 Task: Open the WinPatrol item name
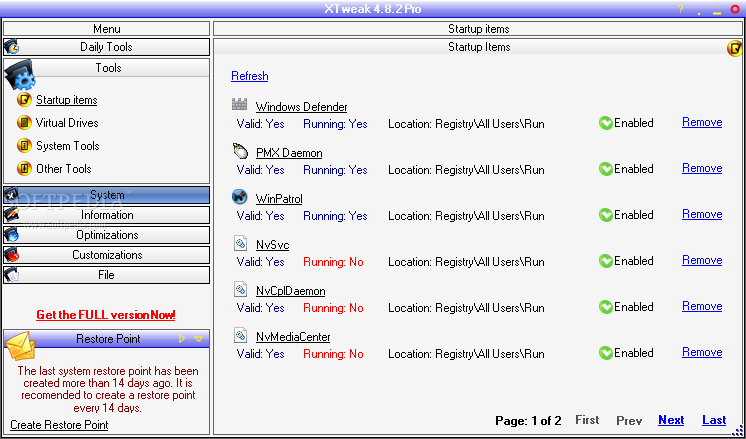[x=279, y=199]
